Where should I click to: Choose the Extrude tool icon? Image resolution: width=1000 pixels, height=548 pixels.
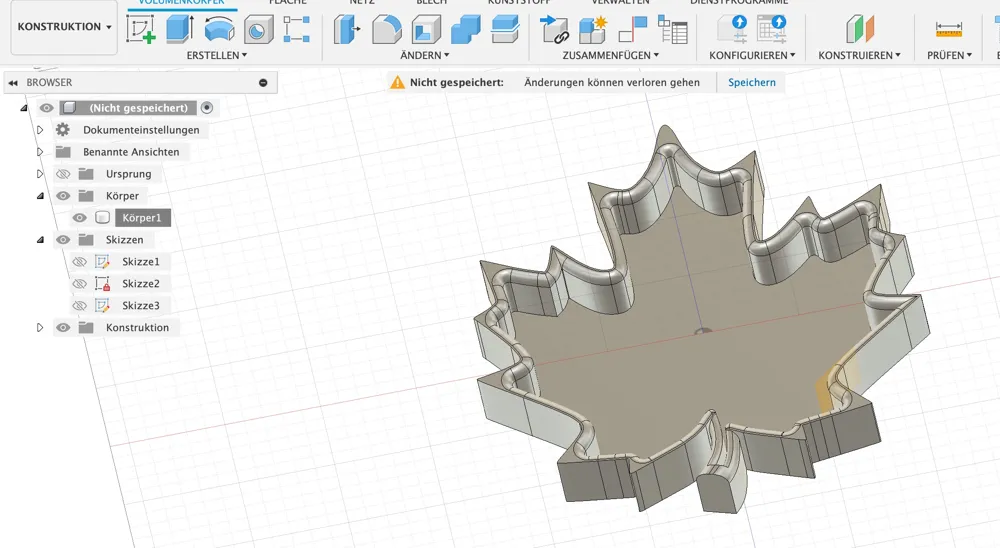[x=180, y=29]
